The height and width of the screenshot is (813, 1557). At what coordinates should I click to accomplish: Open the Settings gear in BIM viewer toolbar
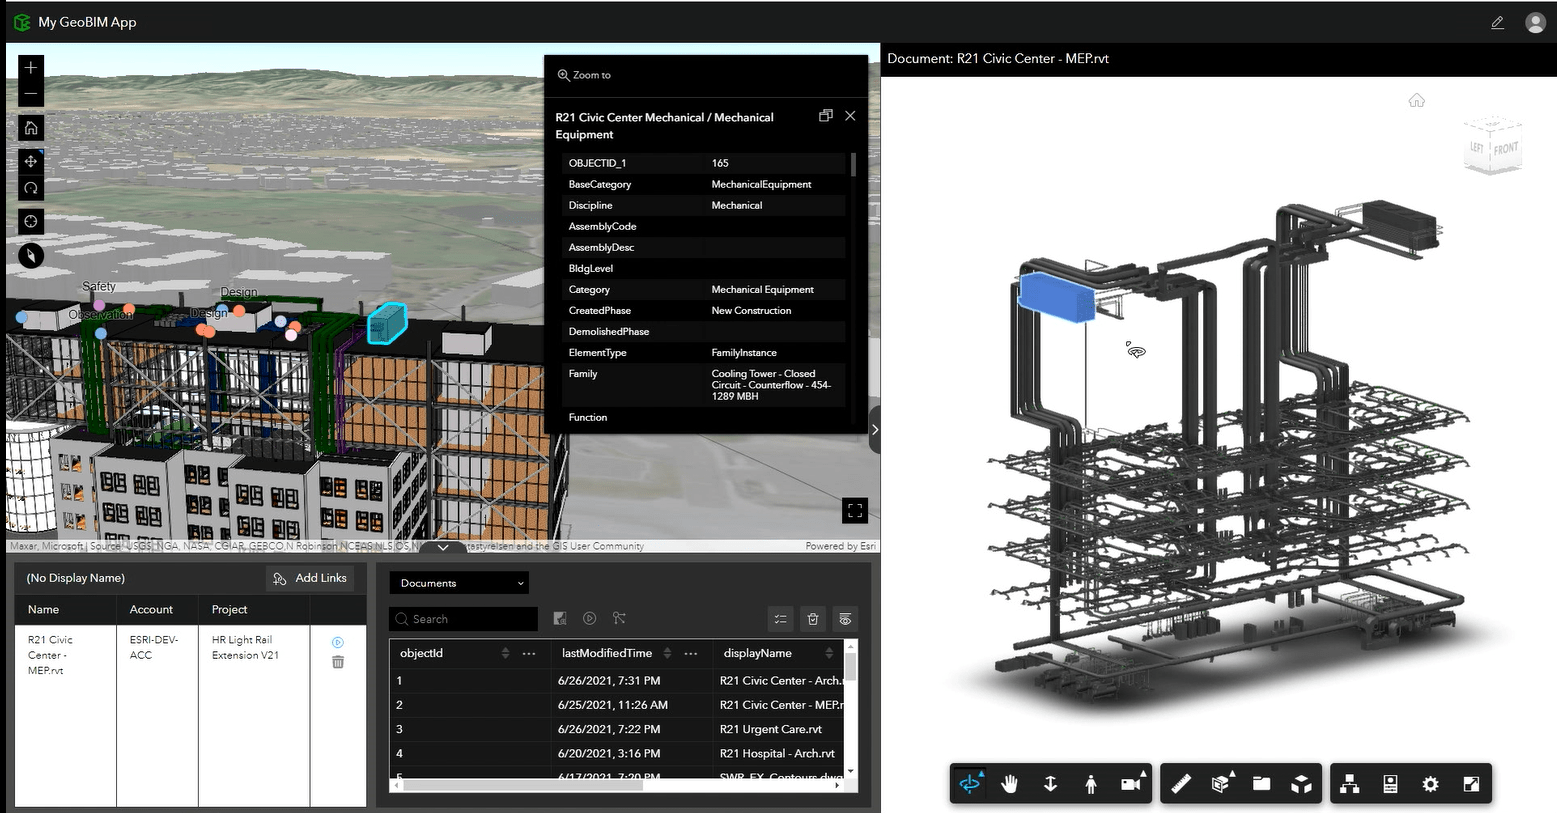tap(1430, 784)
